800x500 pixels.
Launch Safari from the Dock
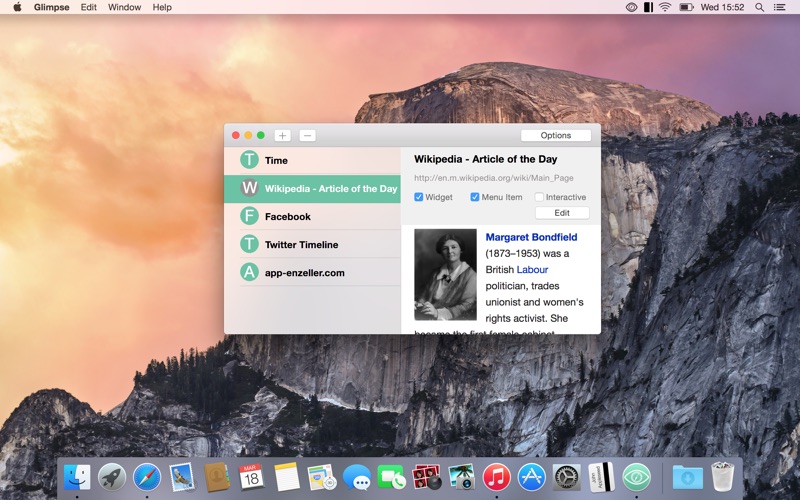[147, 478]
